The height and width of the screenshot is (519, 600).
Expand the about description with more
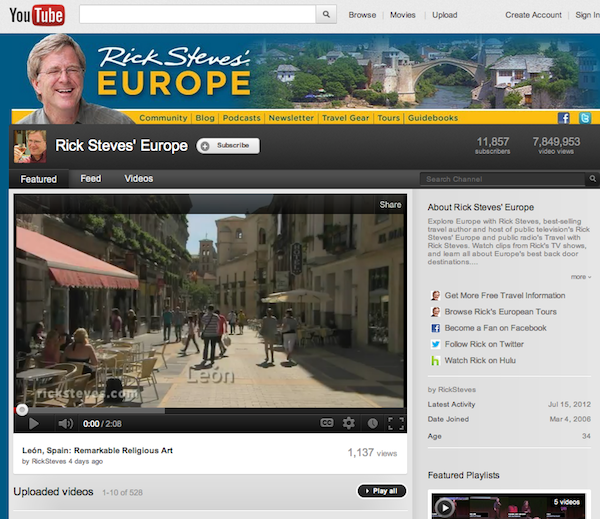[580, 277]
